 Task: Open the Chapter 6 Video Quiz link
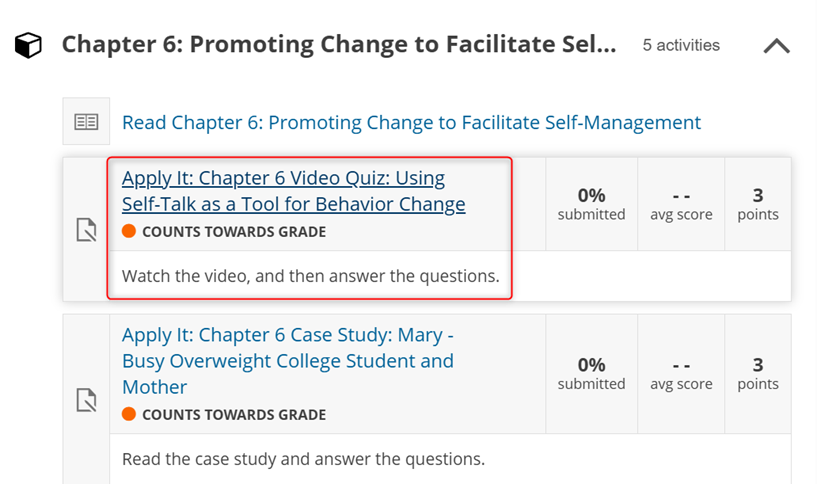click(293, 191)
